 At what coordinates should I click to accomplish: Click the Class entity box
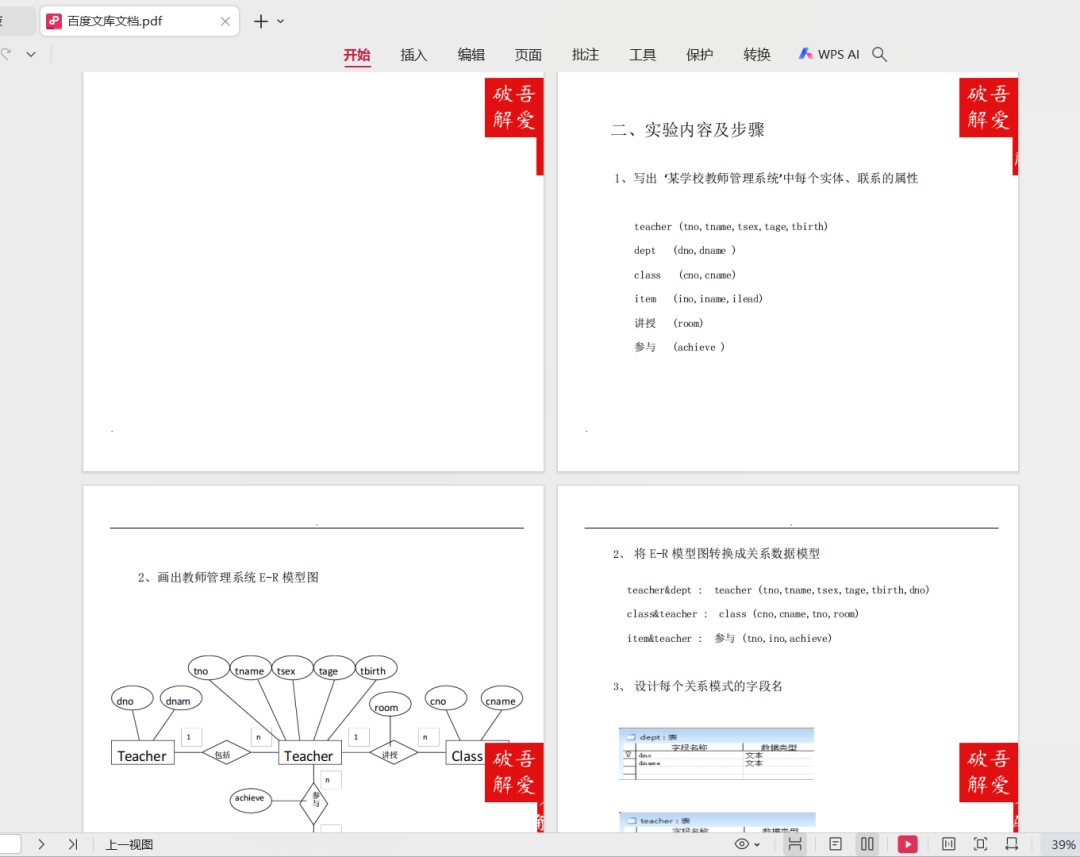click(467, 755)
